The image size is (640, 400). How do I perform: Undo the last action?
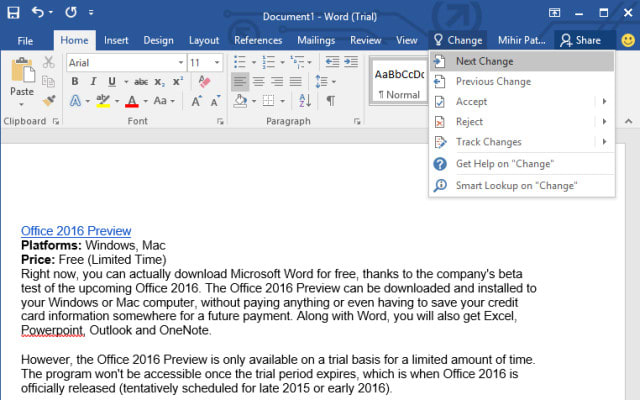click(38, 13)
